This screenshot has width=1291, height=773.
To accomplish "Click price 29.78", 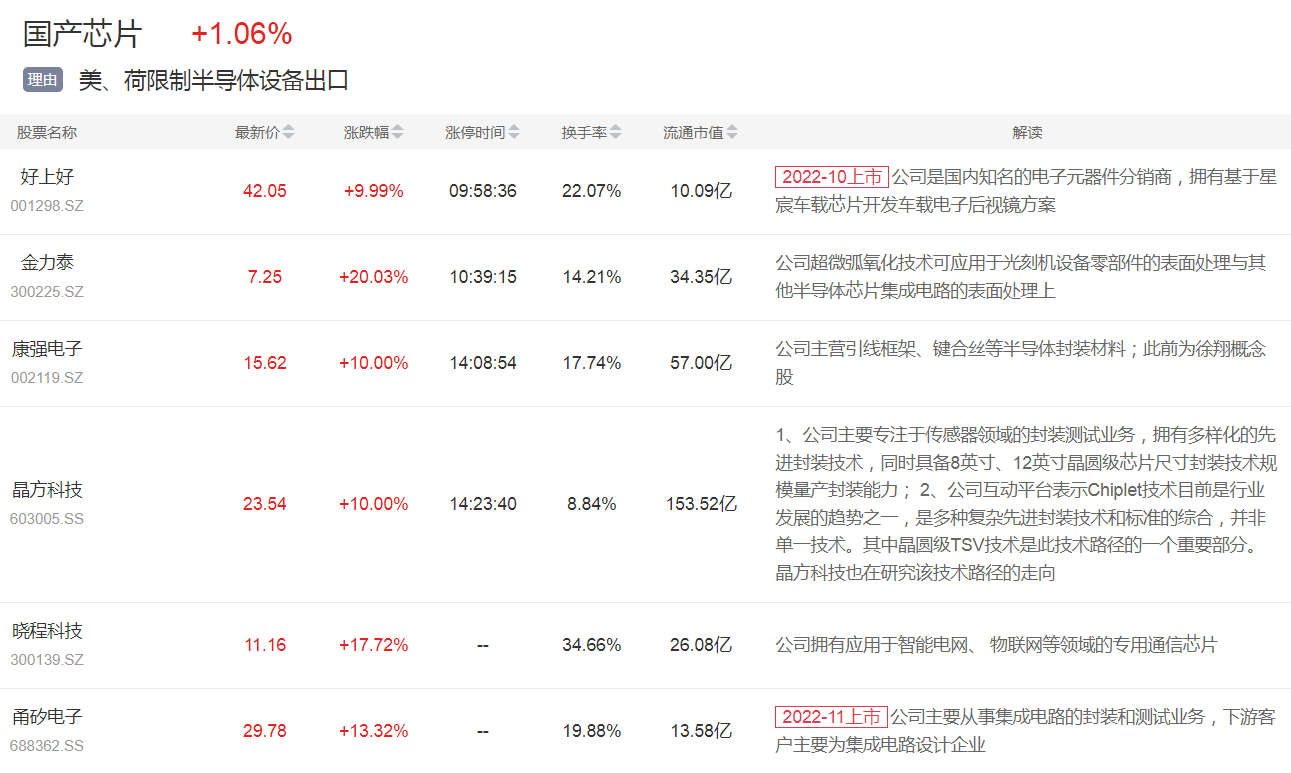I will 265,731.
